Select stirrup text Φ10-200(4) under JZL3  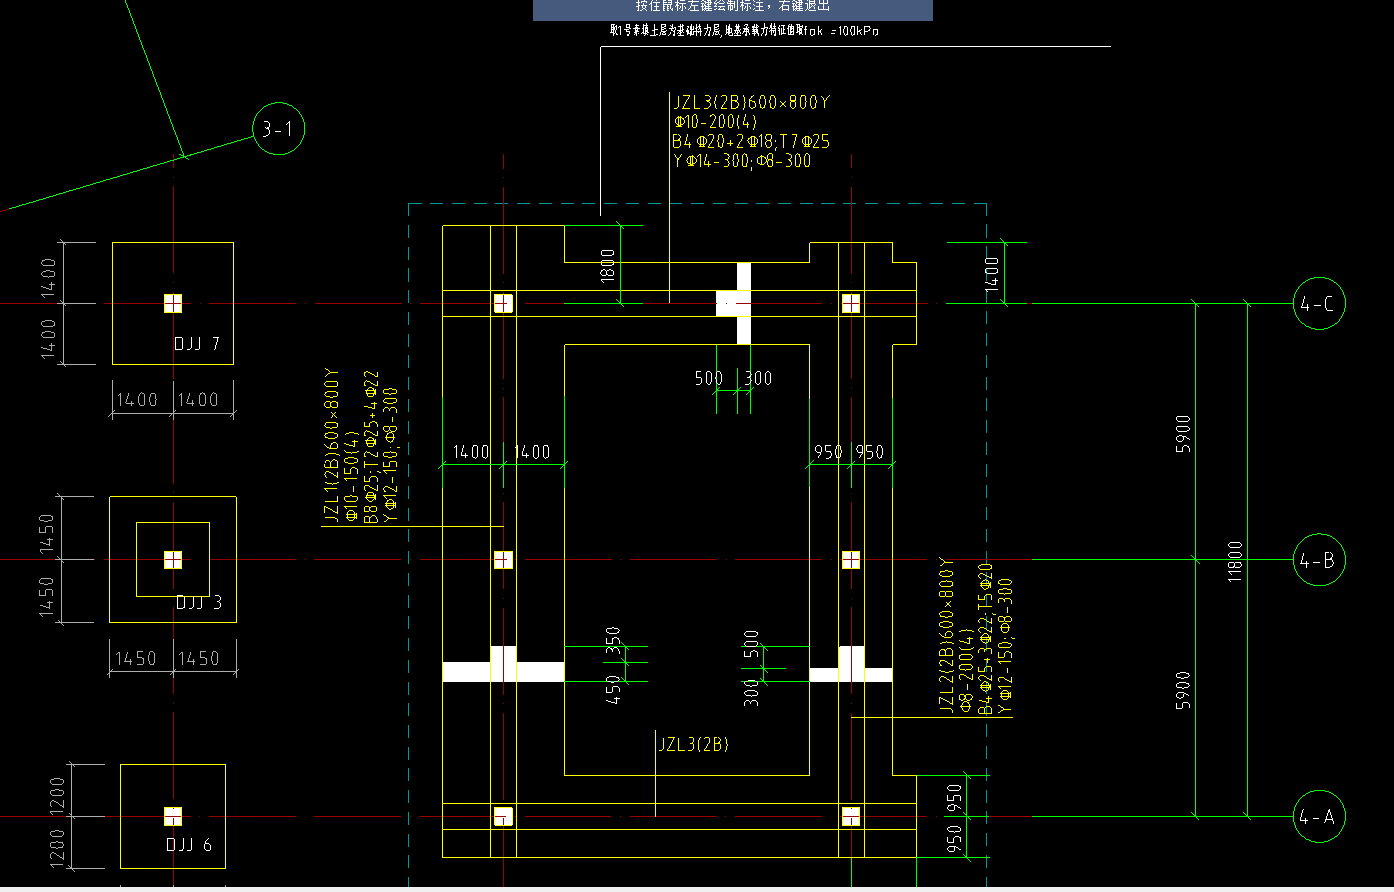(x=715, y=122)
